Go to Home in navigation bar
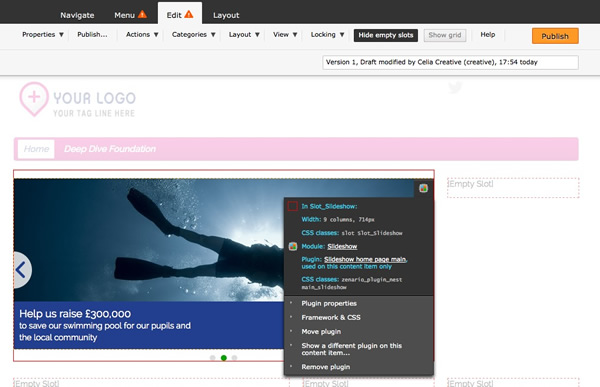Viewport: 600px width, 387px height. 36,149
